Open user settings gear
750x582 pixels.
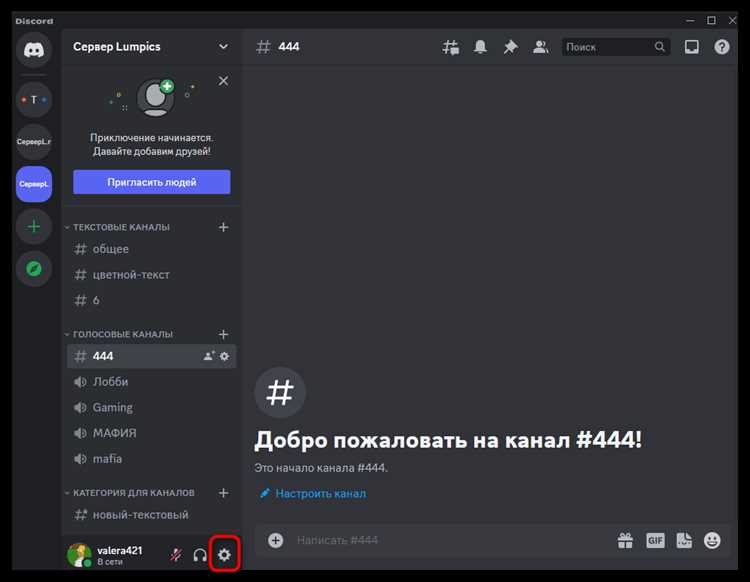pos(224,555)
